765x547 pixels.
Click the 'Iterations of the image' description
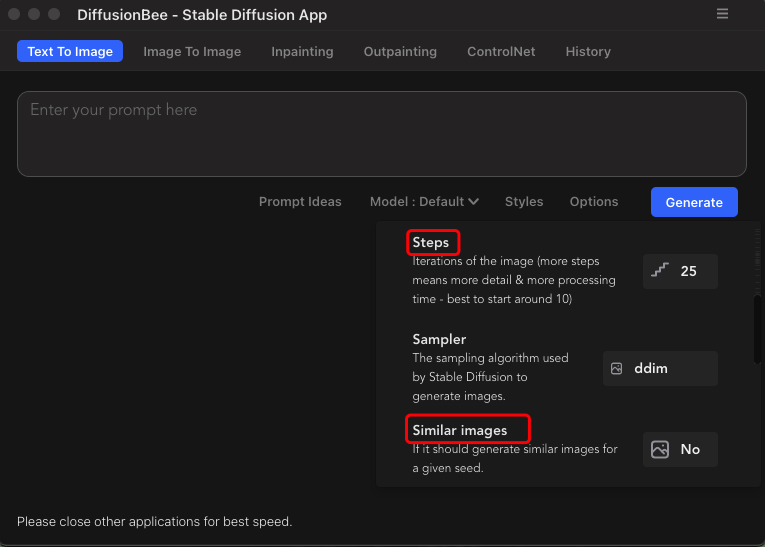pos(514,280)
